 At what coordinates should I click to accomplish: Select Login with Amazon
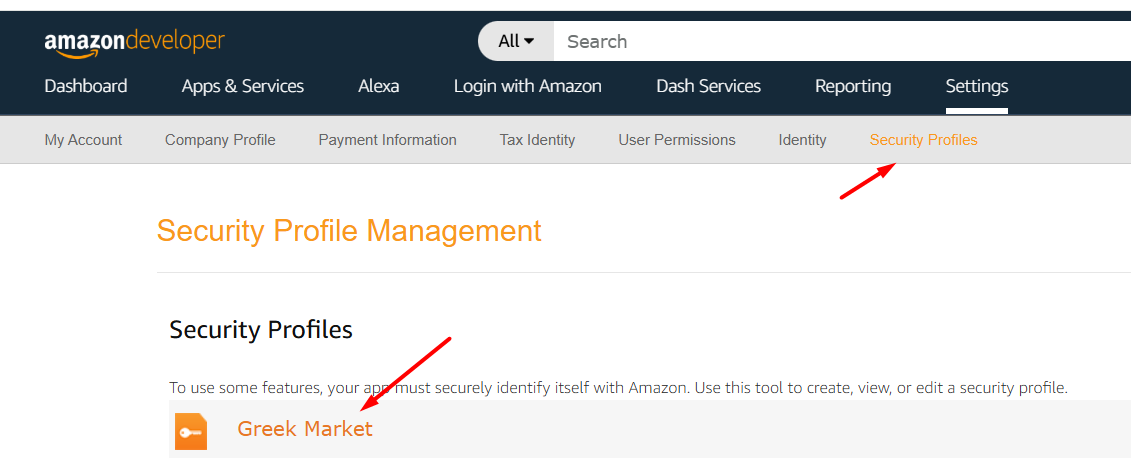pos(528,86)
